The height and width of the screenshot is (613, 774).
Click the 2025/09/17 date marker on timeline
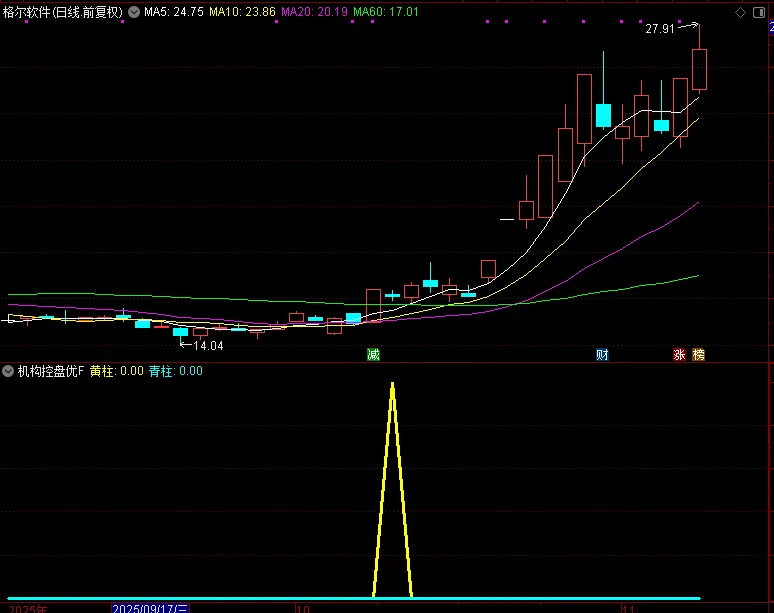point(150,607)
